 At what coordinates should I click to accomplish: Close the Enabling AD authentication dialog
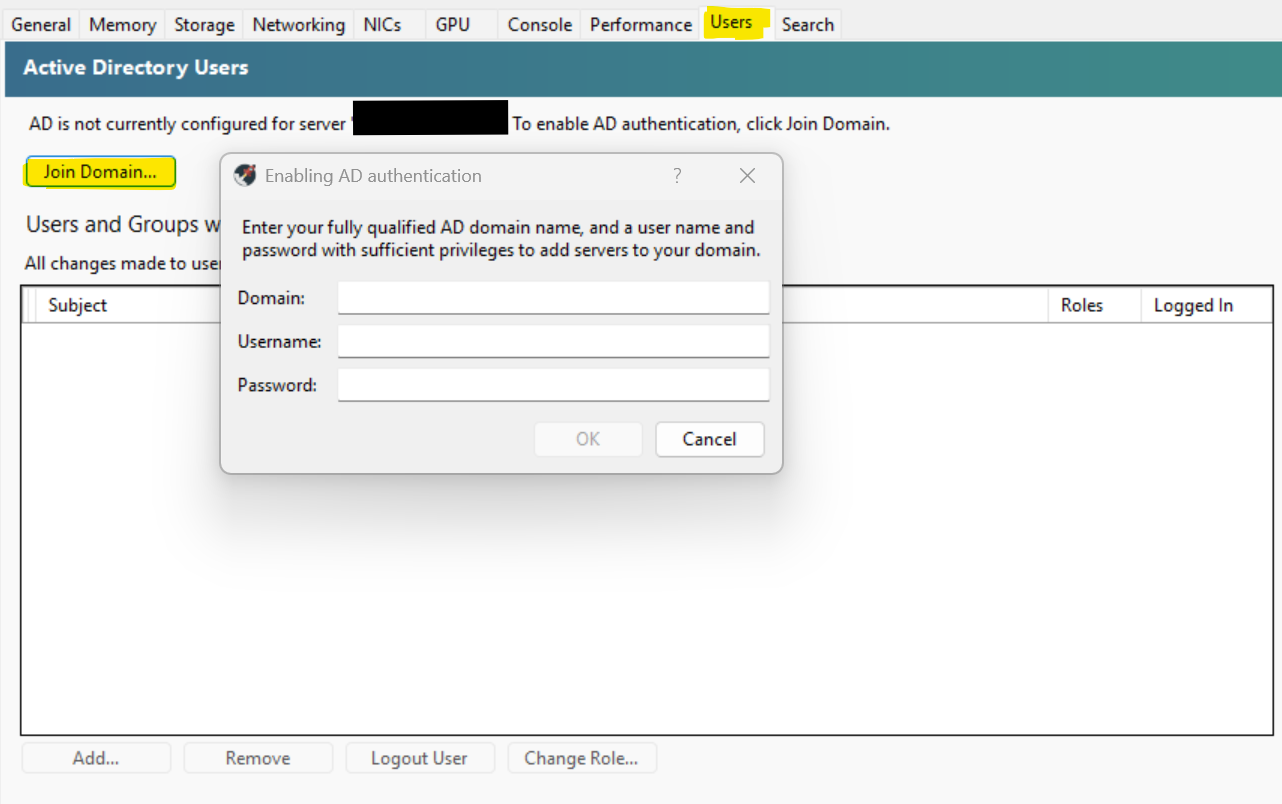tap(747, 176)
